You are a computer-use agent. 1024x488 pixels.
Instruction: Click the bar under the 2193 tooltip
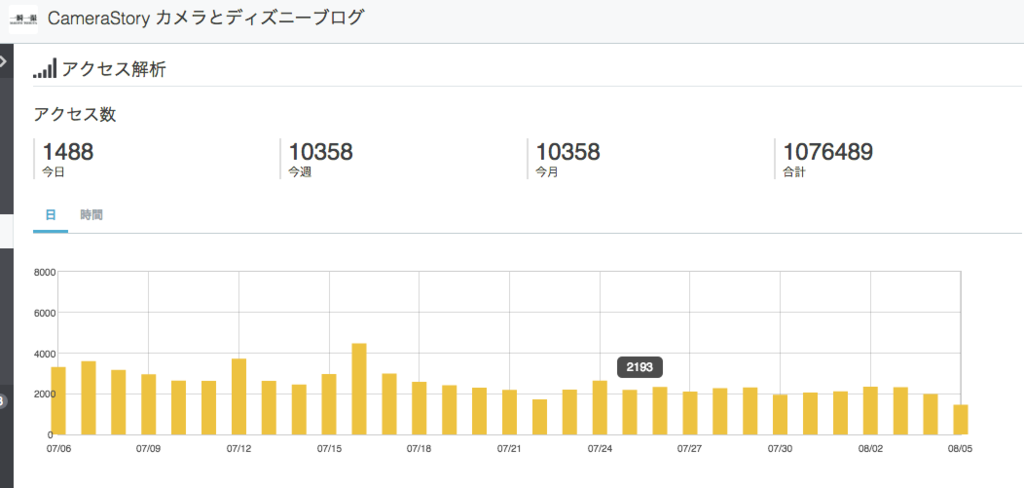(x=630, y=412)
